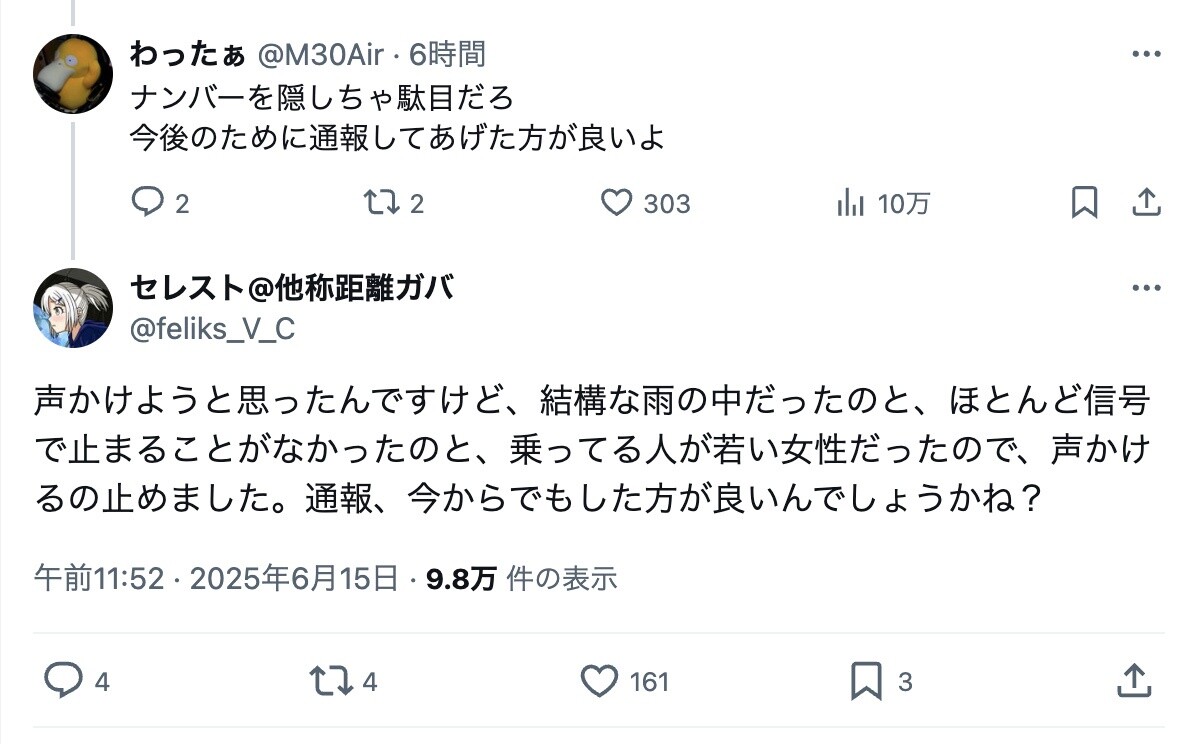Bookmark わったぁ's tweet
This screenshot has height=744, width=1186.
[1084, 203]
